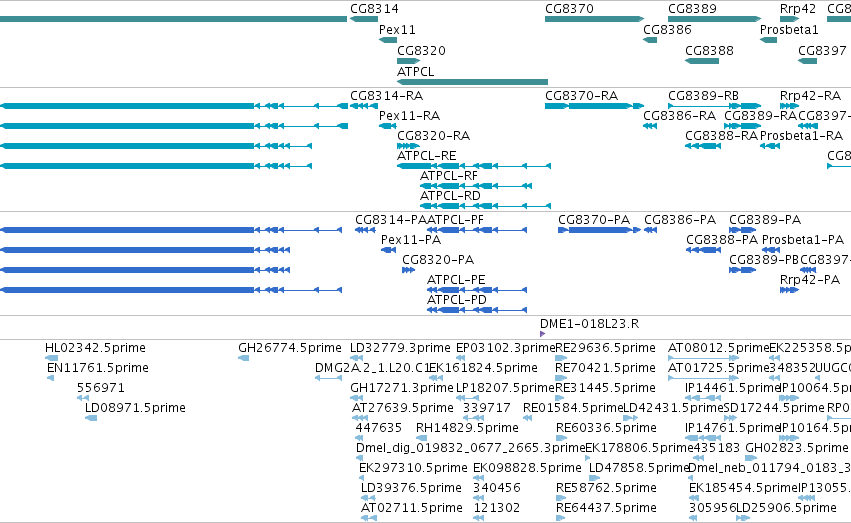
Task: Select the Rrp42 gene label
Action: [x=797, y=9]
